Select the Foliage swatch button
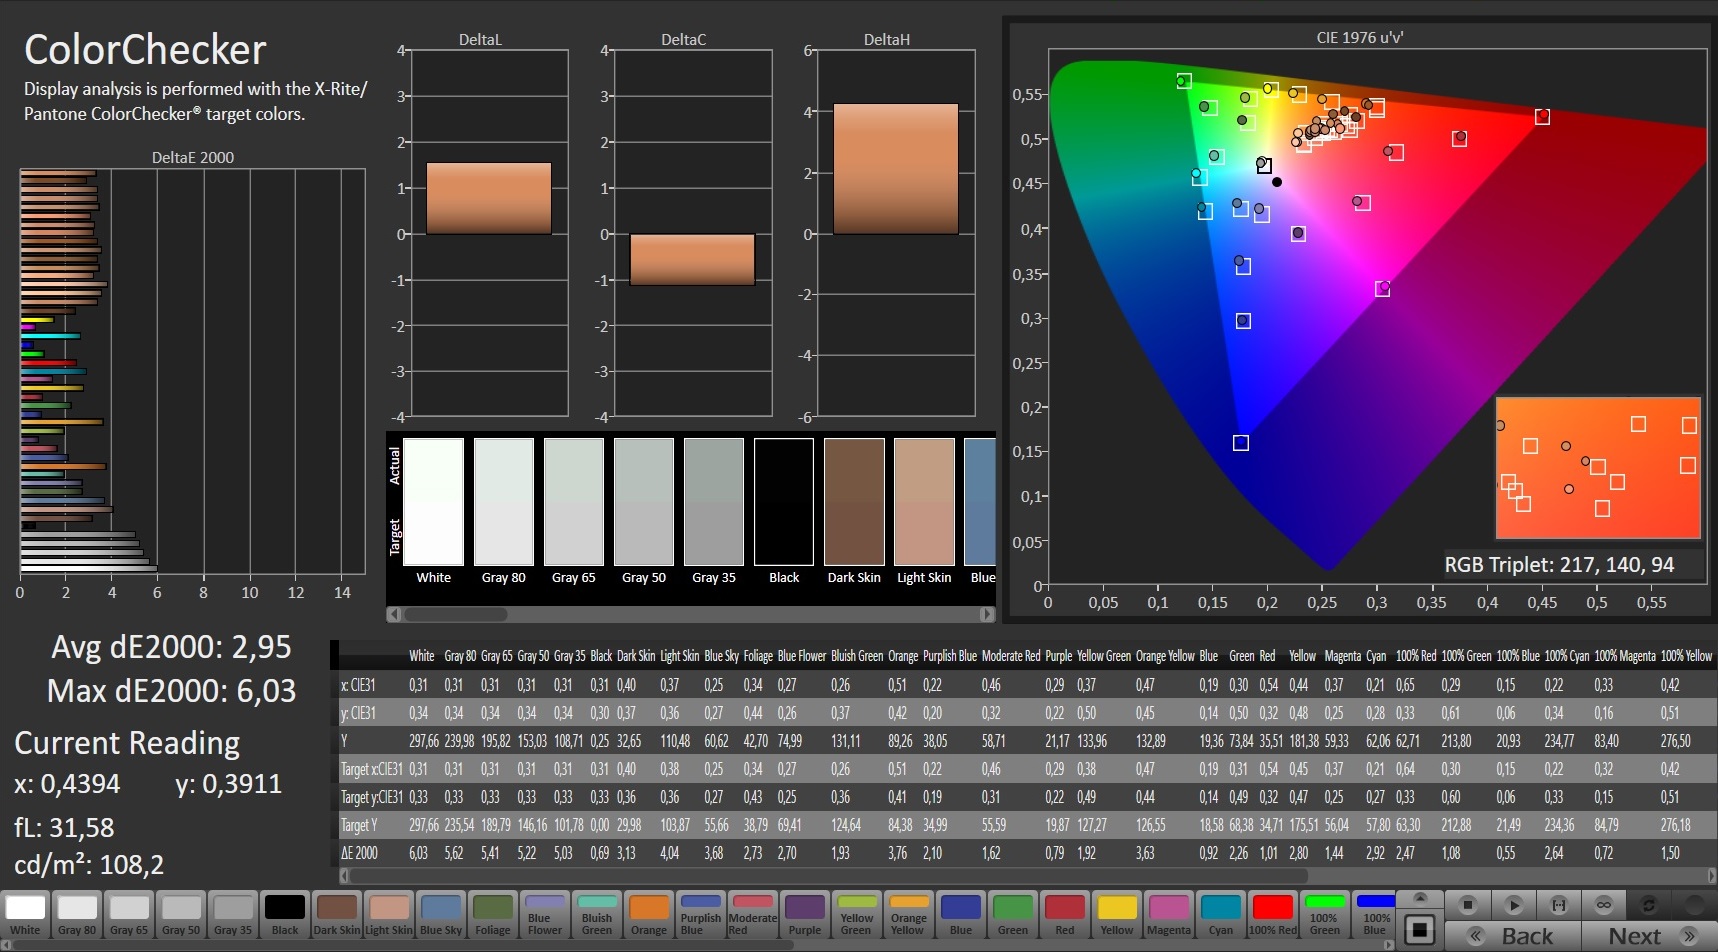This screenshot has height=952, width=1718. click(x=493, y=915)
